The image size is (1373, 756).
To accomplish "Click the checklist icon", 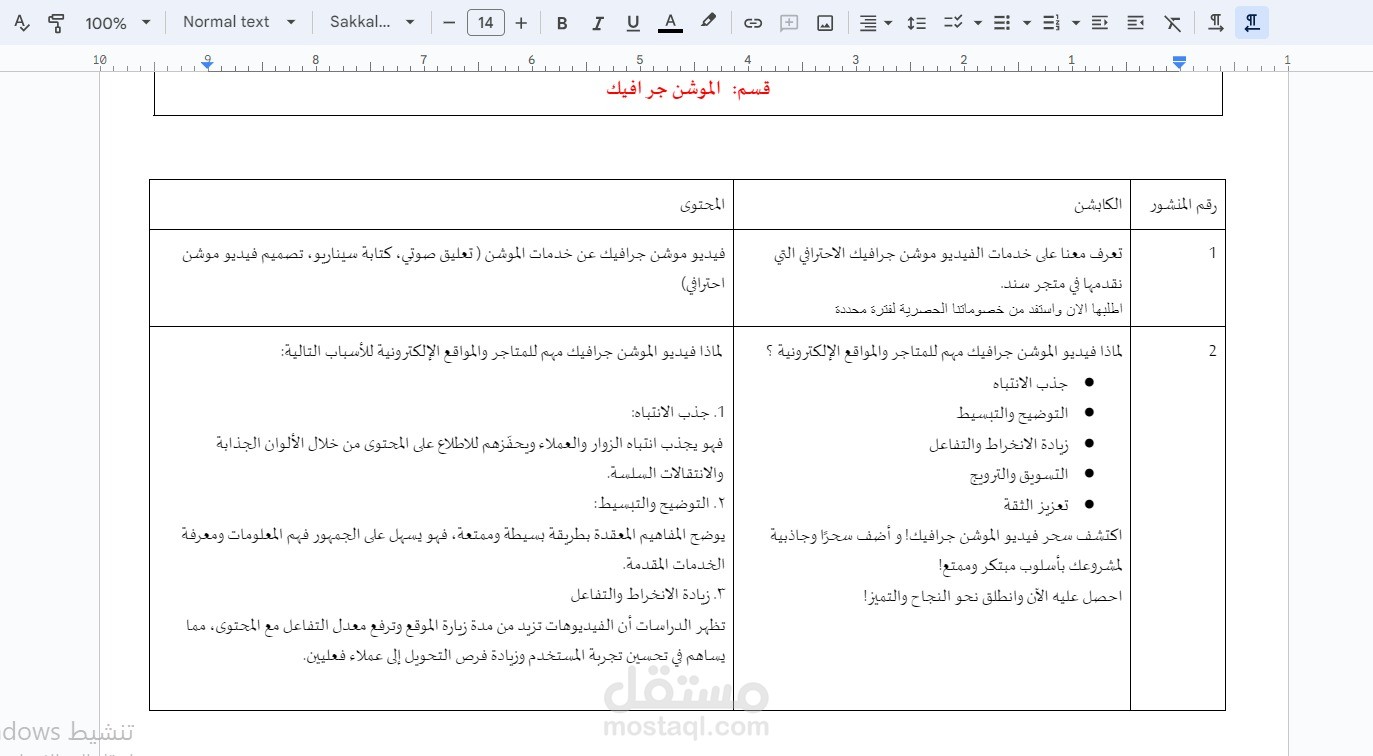I will [954, 22].
